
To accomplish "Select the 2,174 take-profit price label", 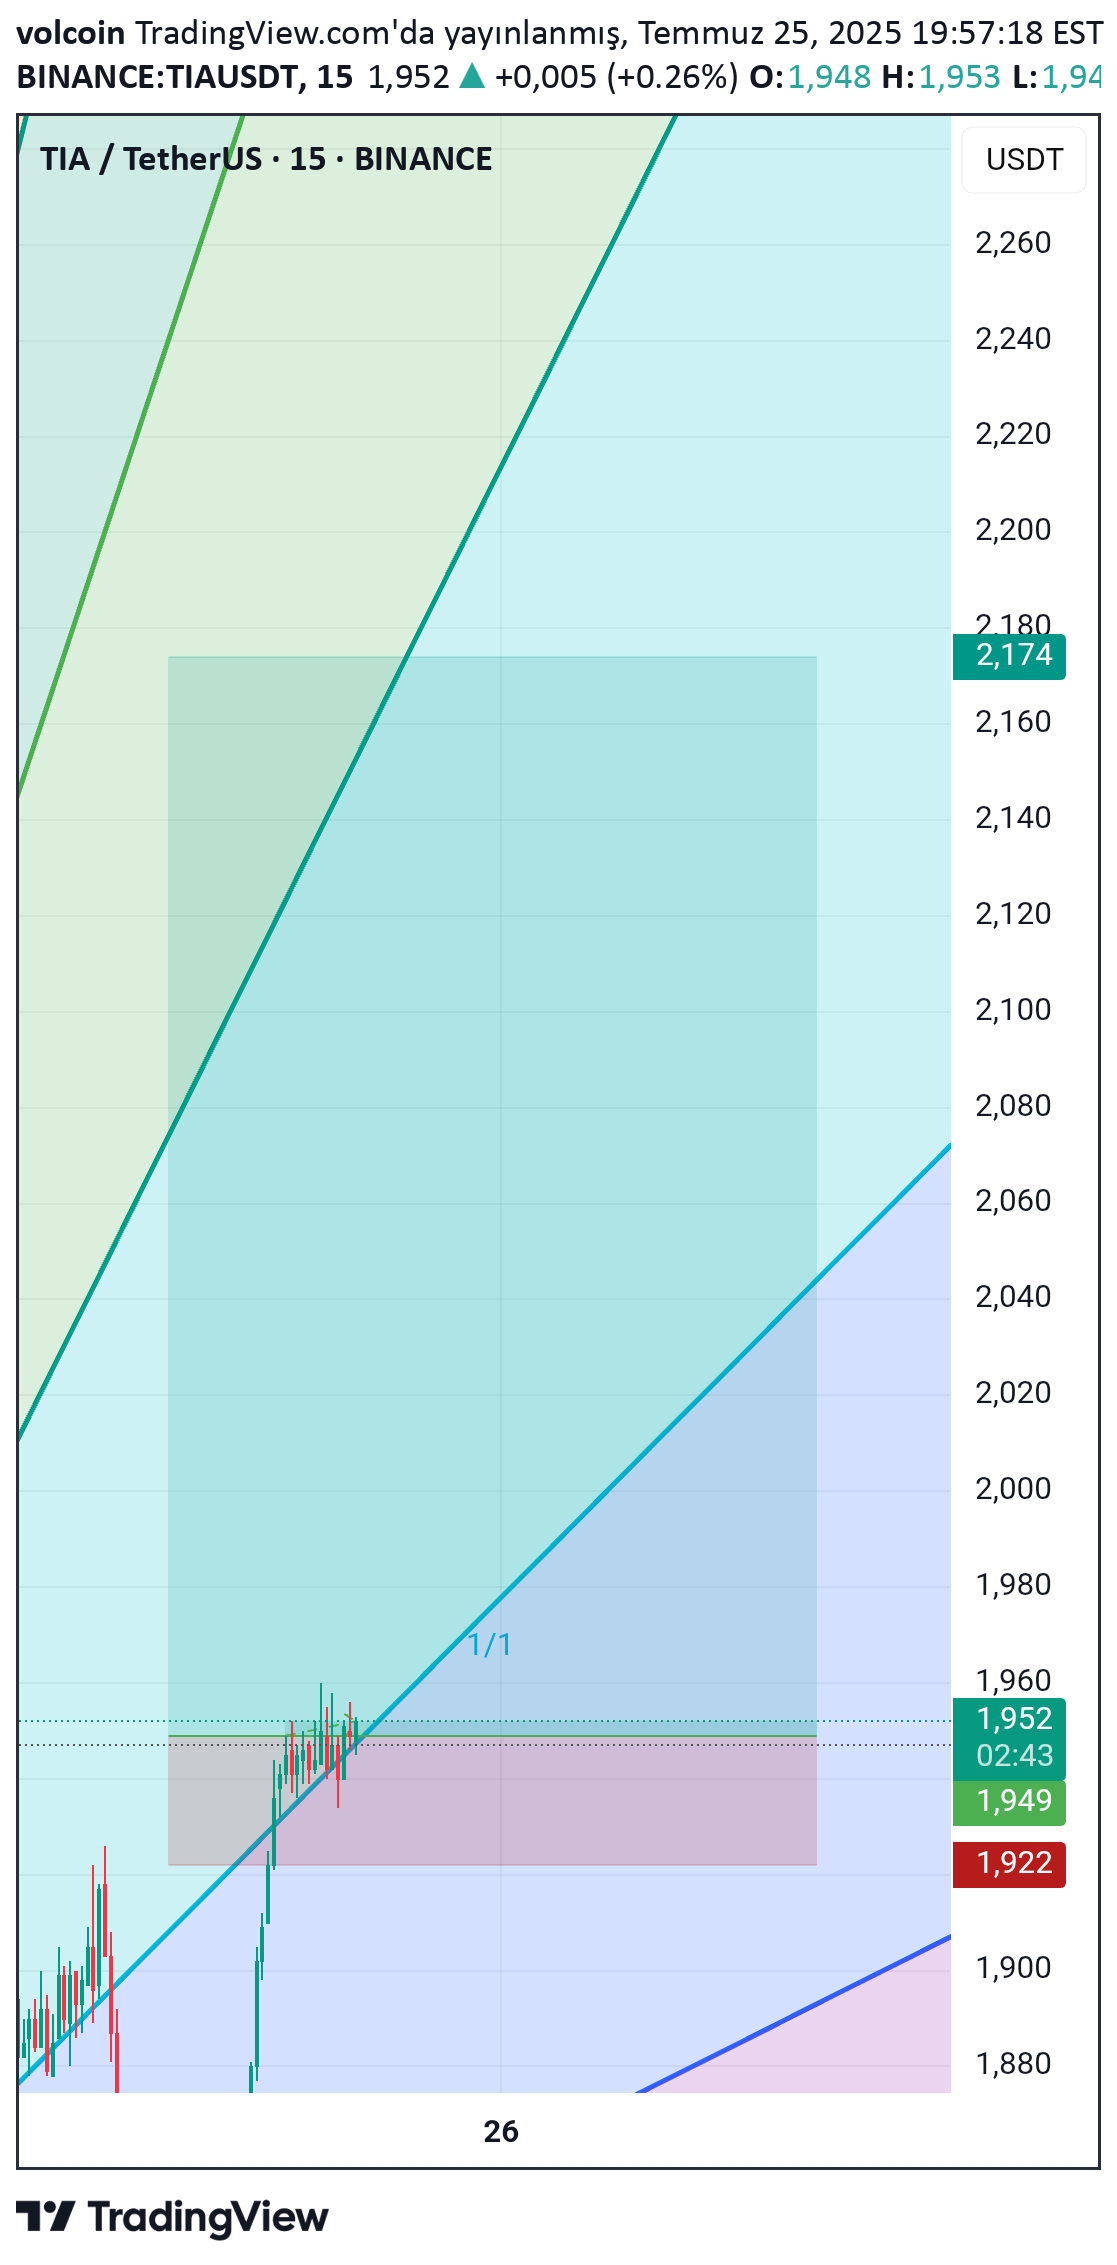I will (1009, 656).
